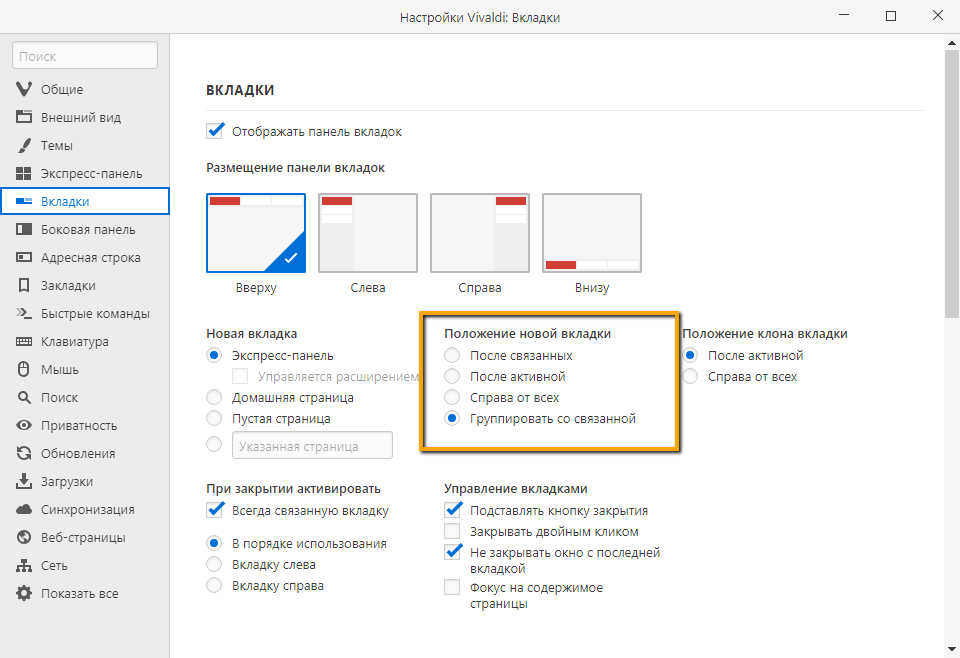Click the settings Поиск search field
960x658 pixels.
click(x=85, y=56)
